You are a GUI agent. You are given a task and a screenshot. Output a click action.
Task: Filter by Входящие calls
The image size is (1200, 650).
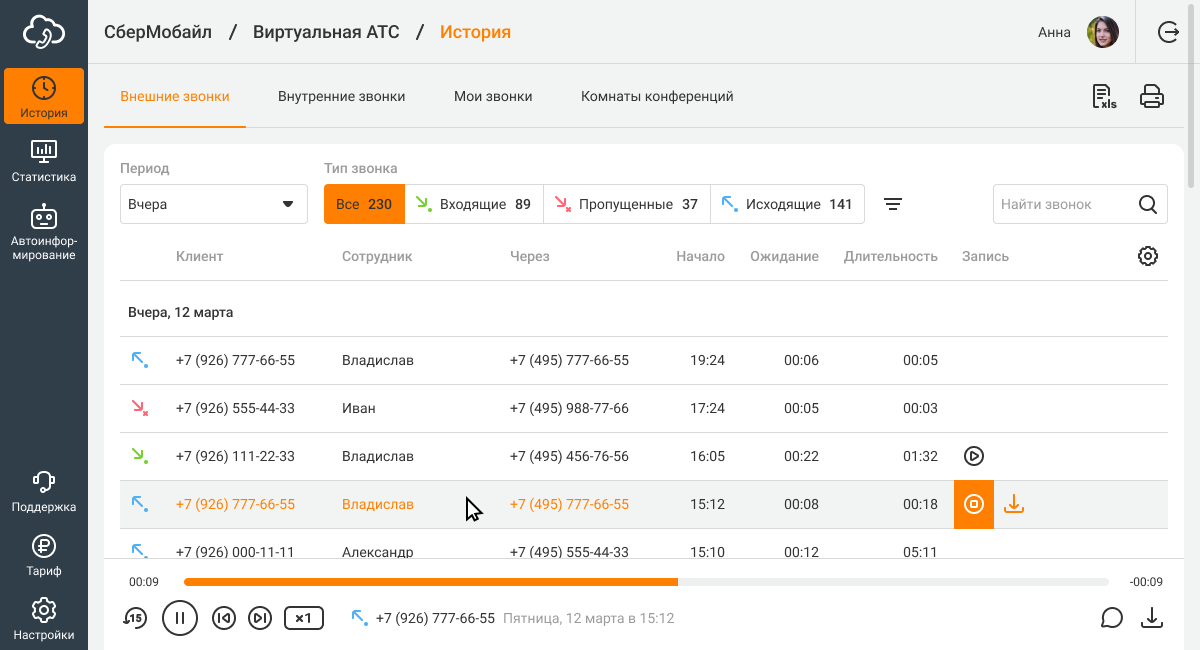point(474,204)
